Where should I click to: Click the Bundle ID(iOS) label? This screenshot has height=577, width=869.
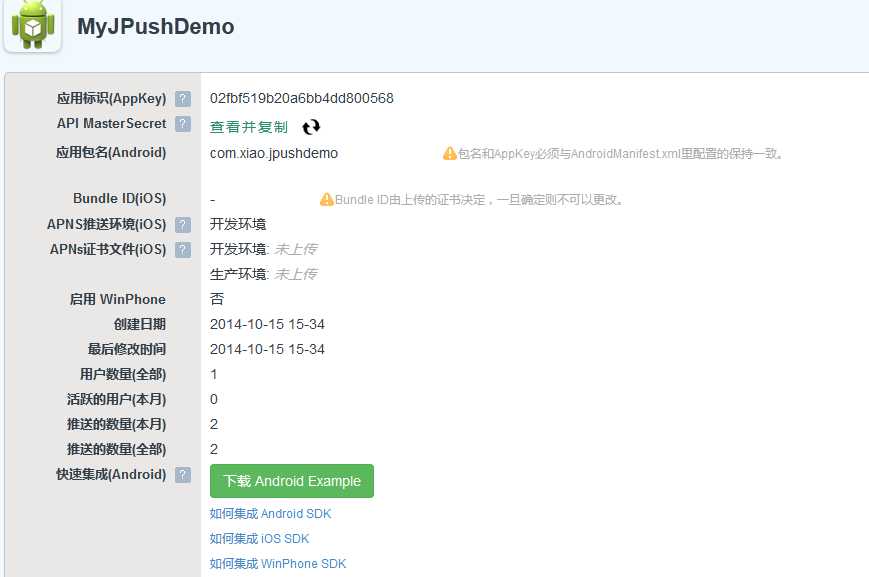tap(120, 198)
